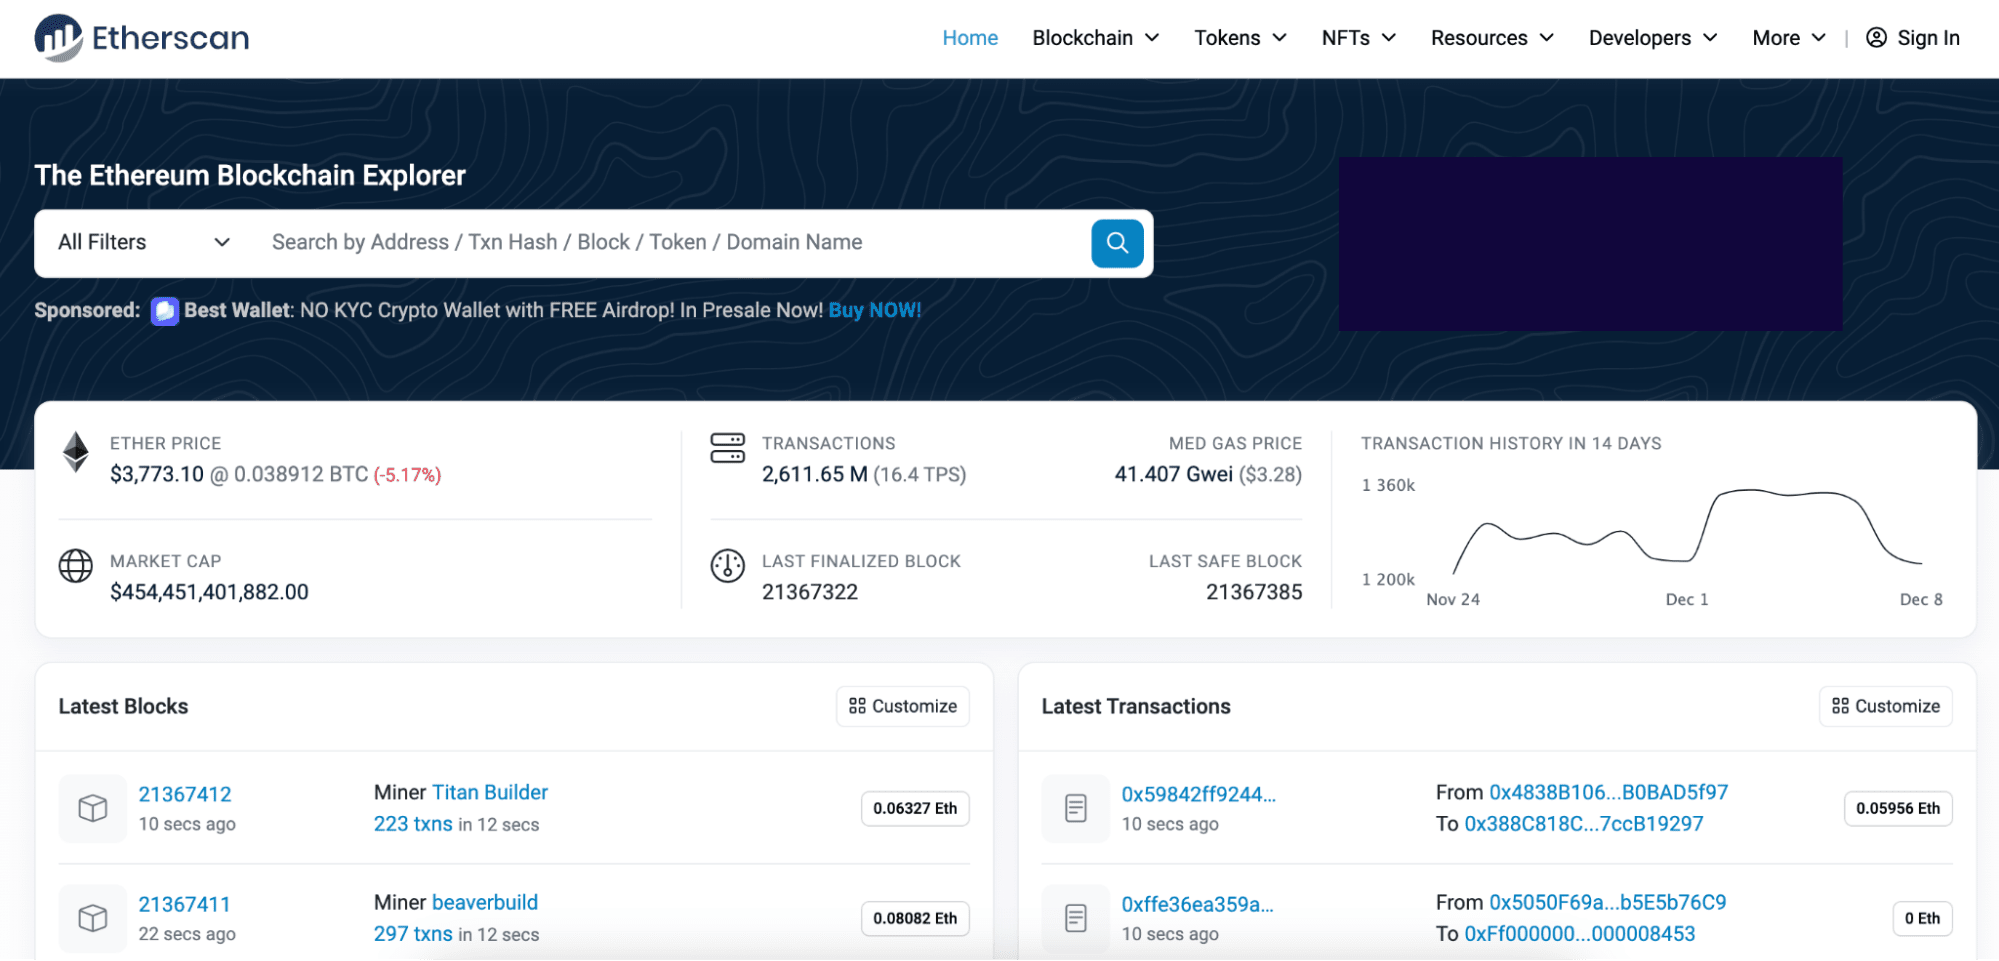
Task: Expand the Tokens menu
Action: tap(1240, 38)
